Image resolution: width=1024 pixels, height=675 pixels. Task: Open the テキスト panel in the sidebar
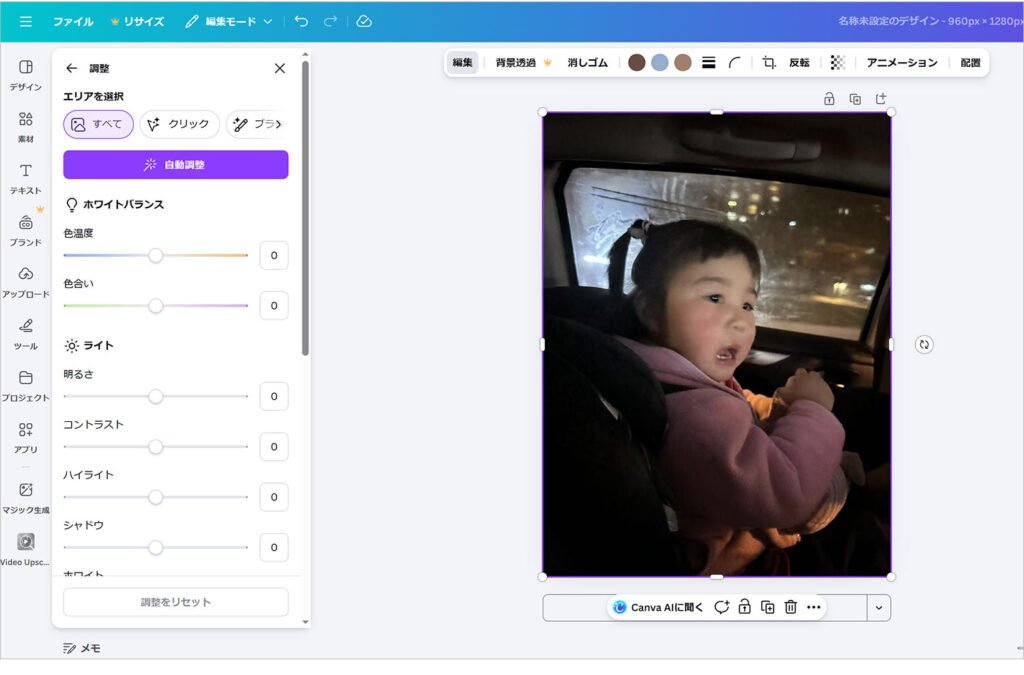[x=24, y=178]
